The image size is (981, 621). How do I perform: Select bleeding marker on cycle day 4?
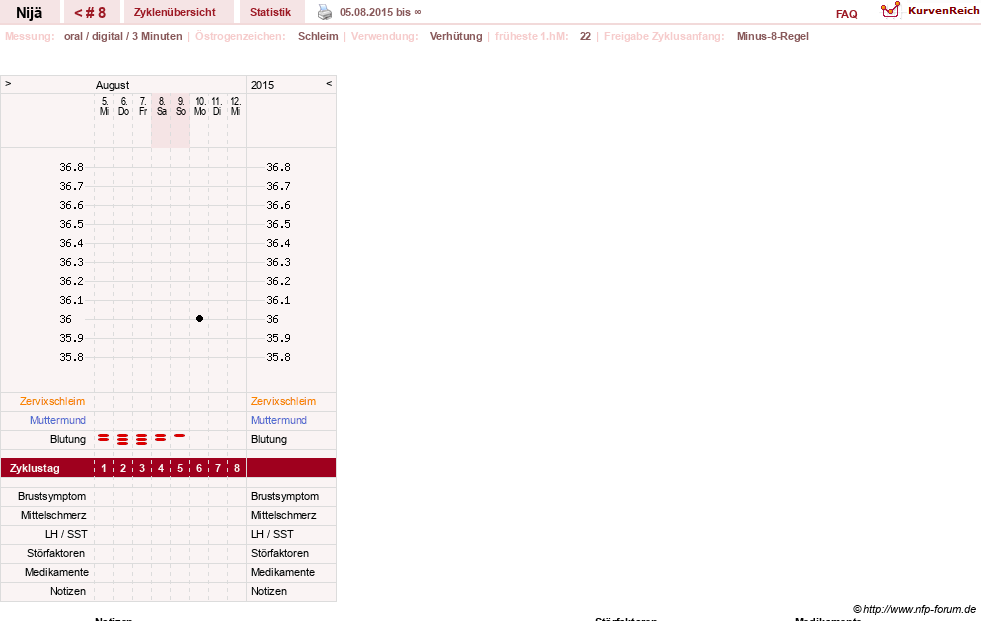tap(161, 438)
